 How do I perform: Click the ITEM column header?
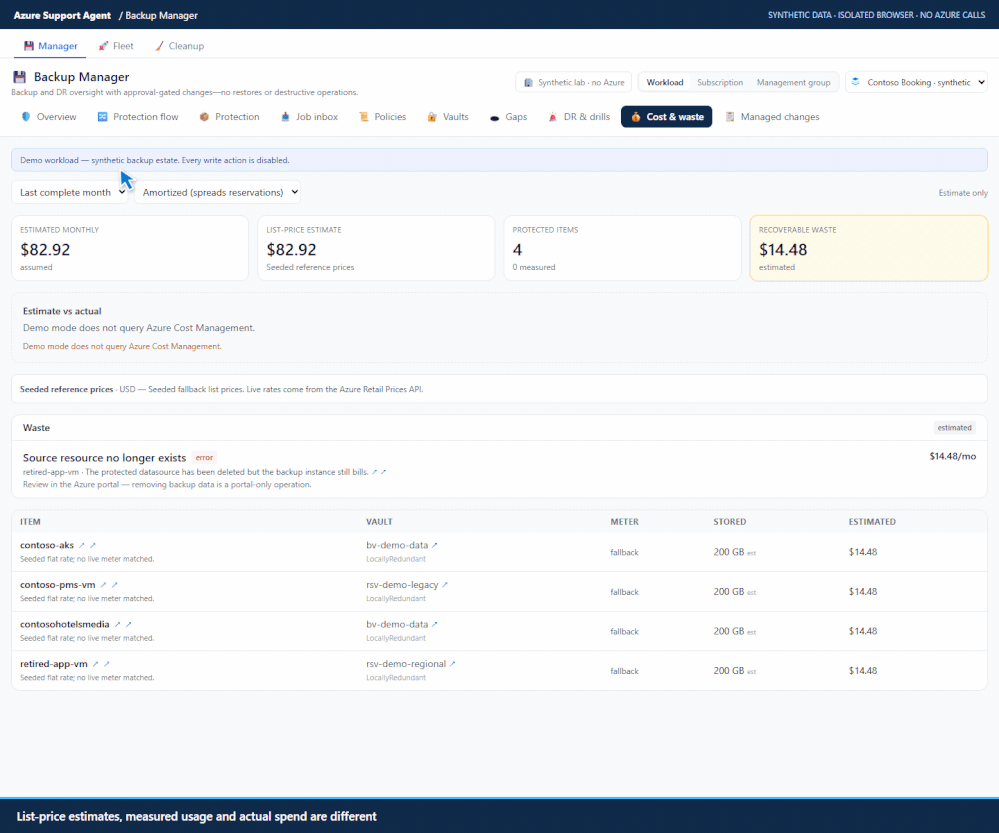pyautogui.click(x=30, y=521)
